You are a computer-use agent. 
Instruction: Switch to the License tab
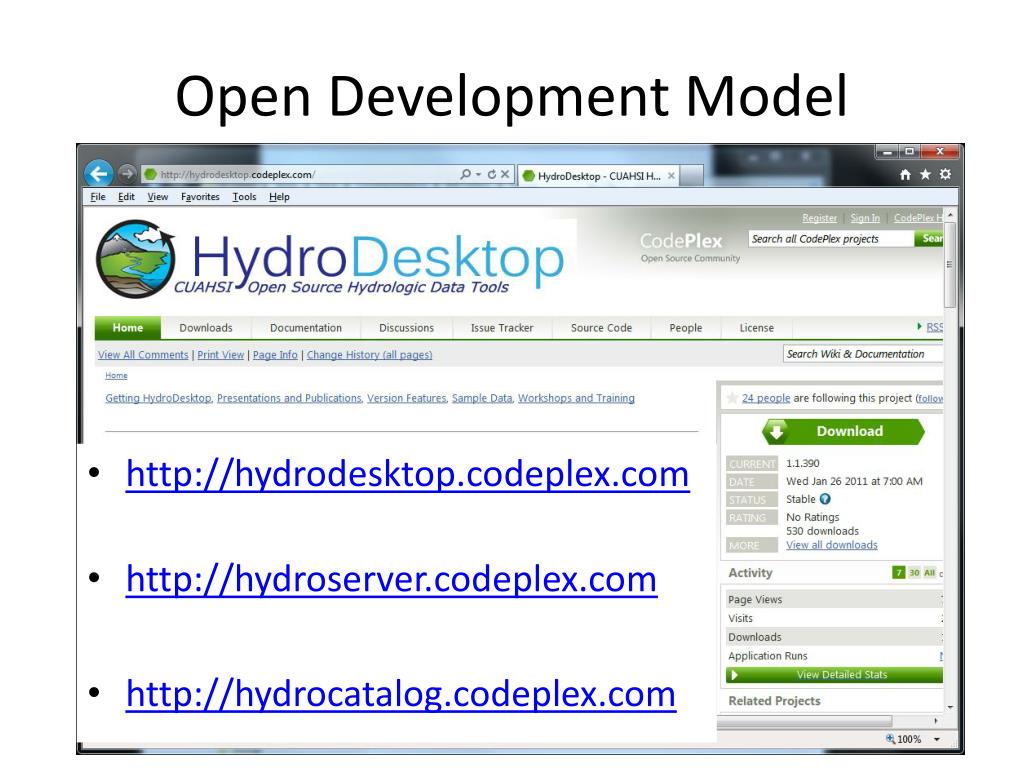click(x=756, y=328)
